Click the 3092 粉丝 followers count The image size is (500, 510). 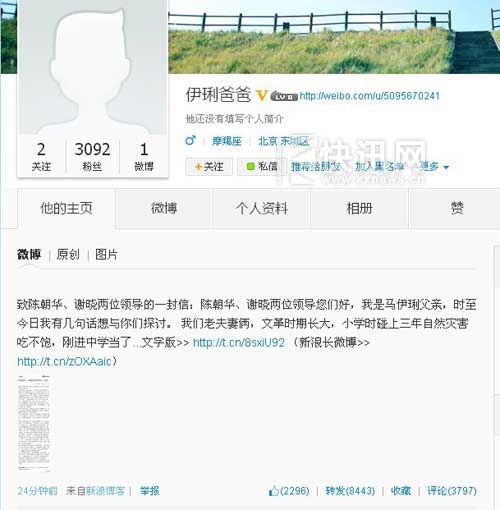pos(92,156)
